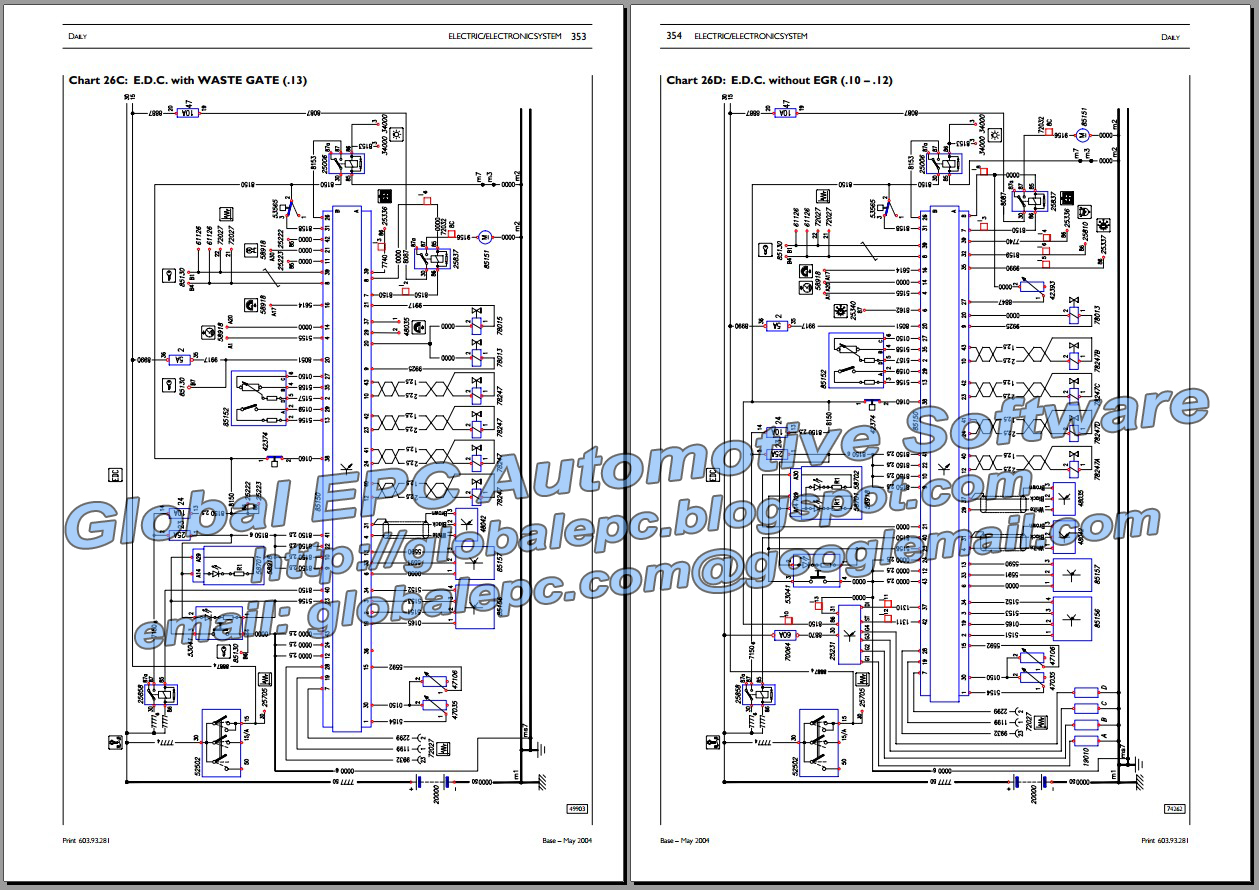Screen dimensions: 1259x890
Task: Click the ground symbol beside m1
Action: pos(542,782)
